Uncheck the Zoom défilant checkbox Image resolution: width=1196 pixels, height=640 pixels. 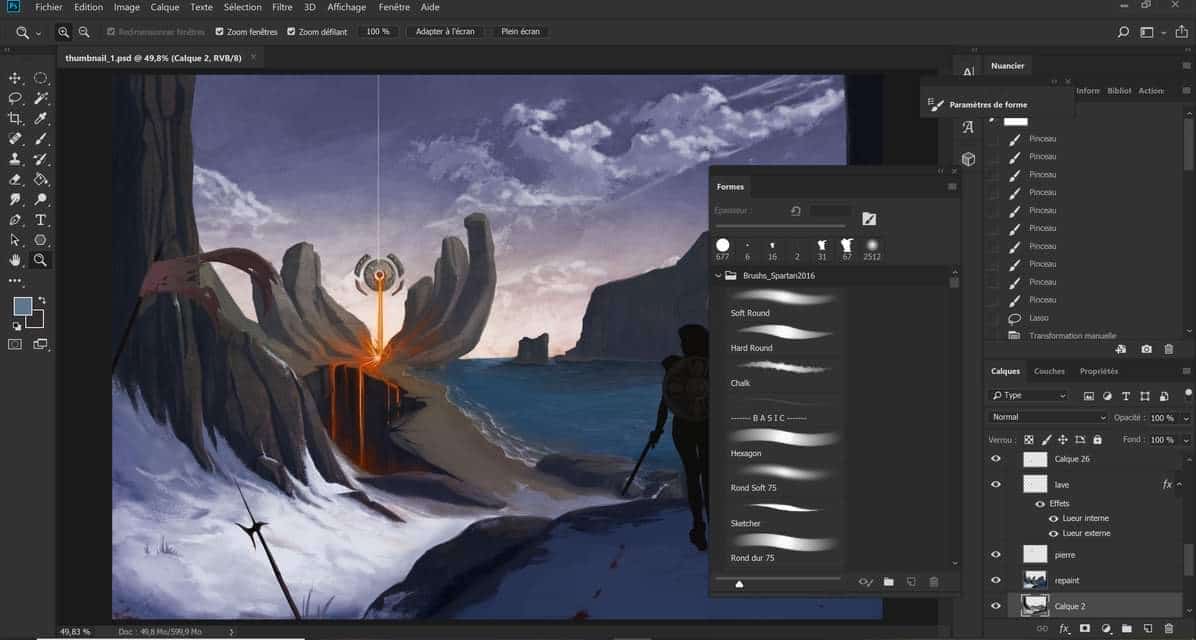click(291, 32)
